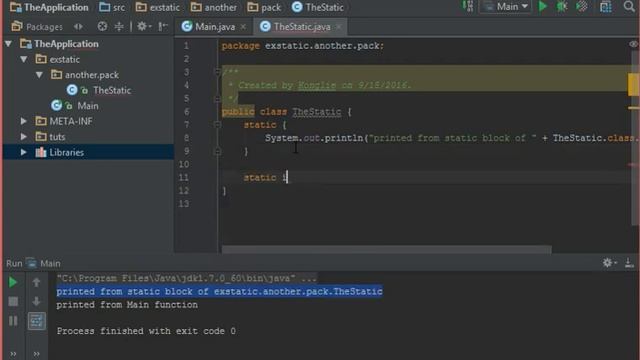This screenshot has width=640, height=360.
Task: Expand the Libraries node
Action: click(24, 152)
